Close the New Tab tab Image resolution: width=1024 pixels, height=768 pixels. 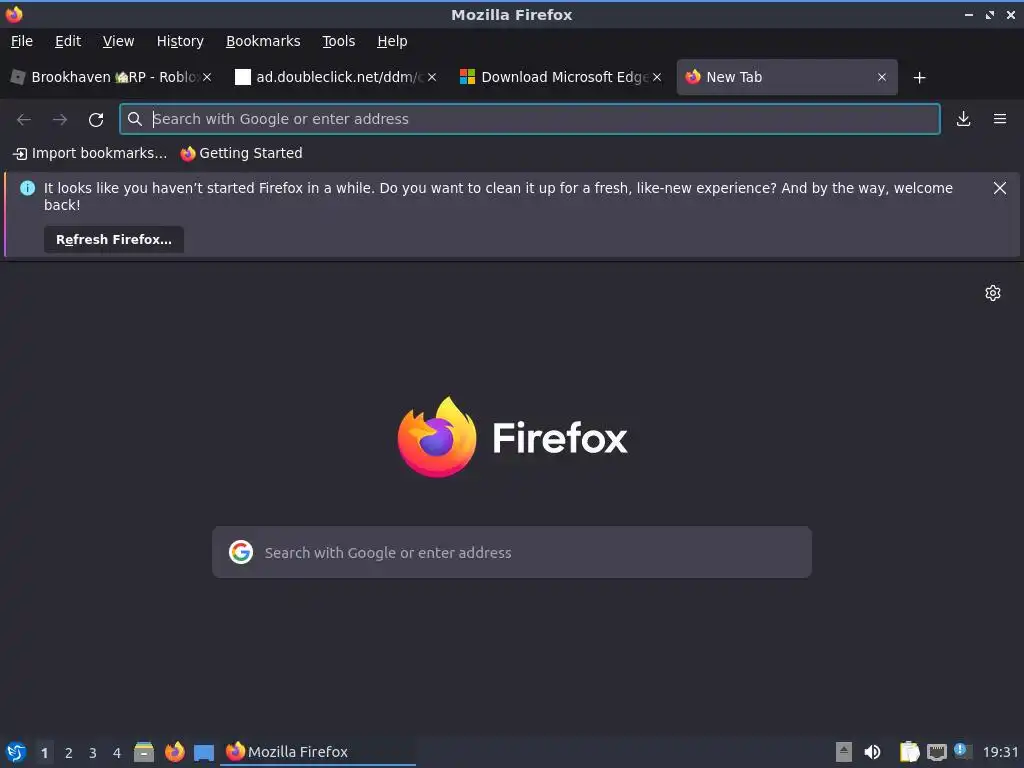pyautogui.click(x=882, y=77)
